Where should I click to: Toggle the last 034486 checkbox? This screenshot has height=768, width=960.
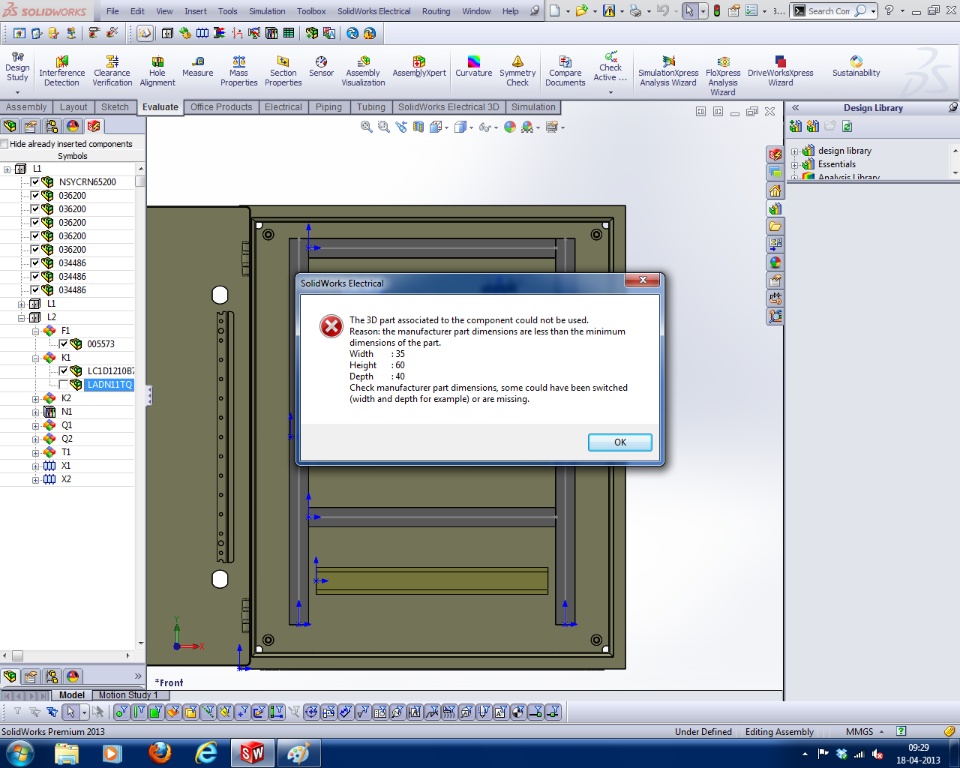35,290
